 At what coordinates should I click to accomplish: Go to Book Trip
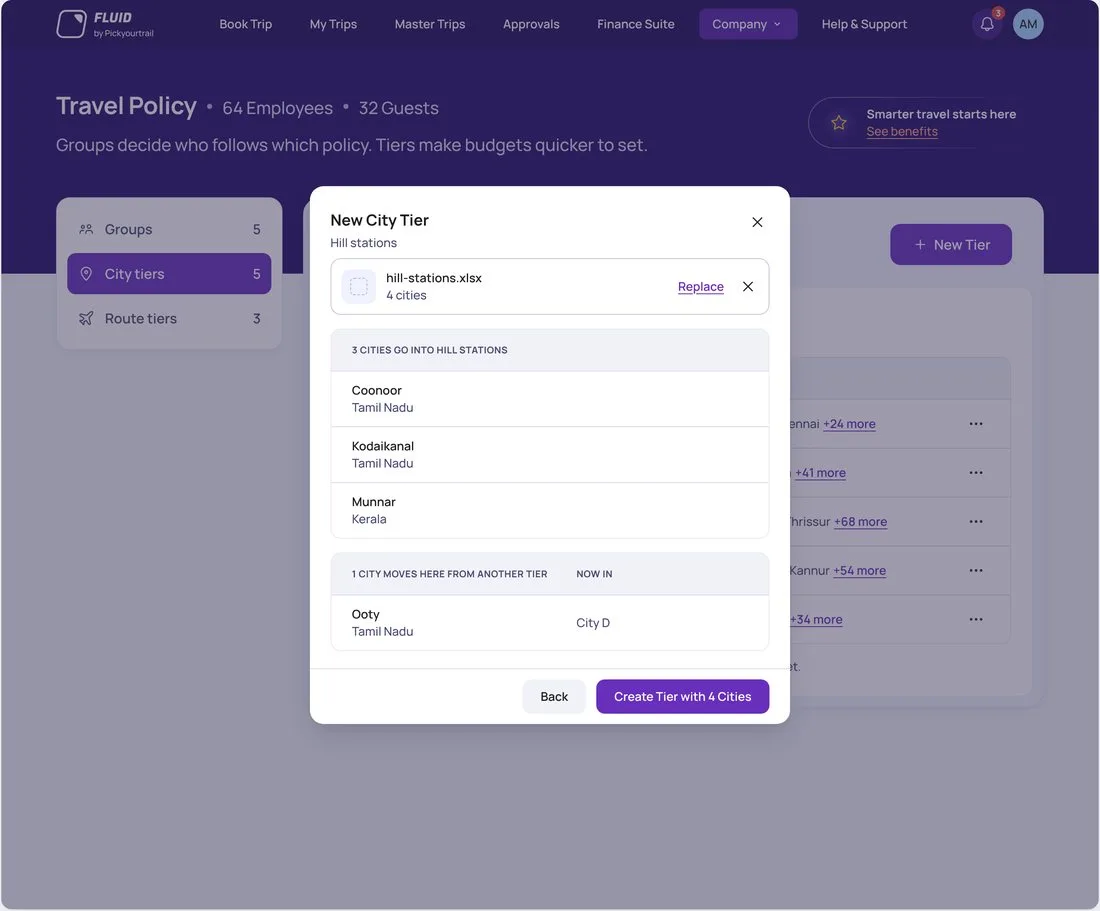tap(246, 24)
